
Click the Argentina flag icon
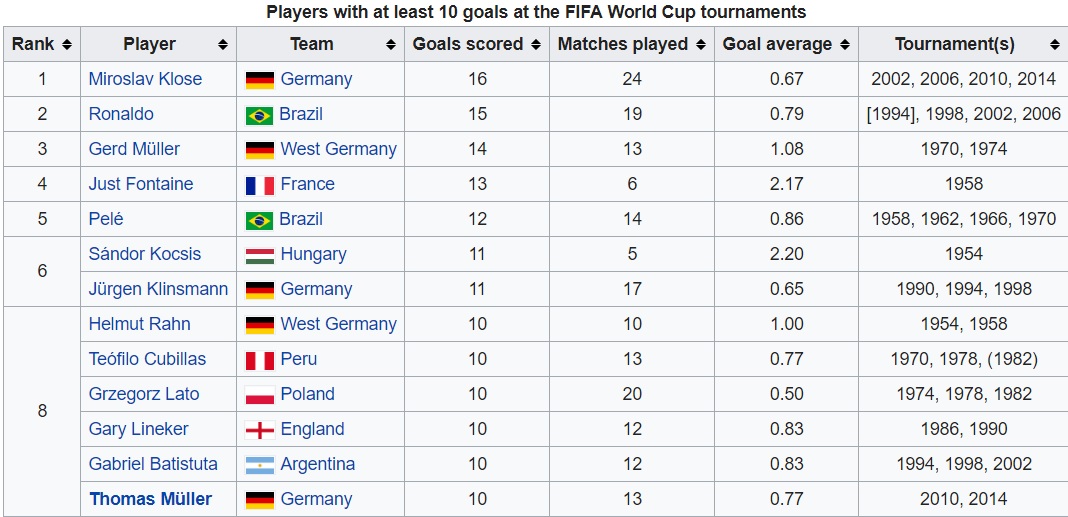pos(259,465)
